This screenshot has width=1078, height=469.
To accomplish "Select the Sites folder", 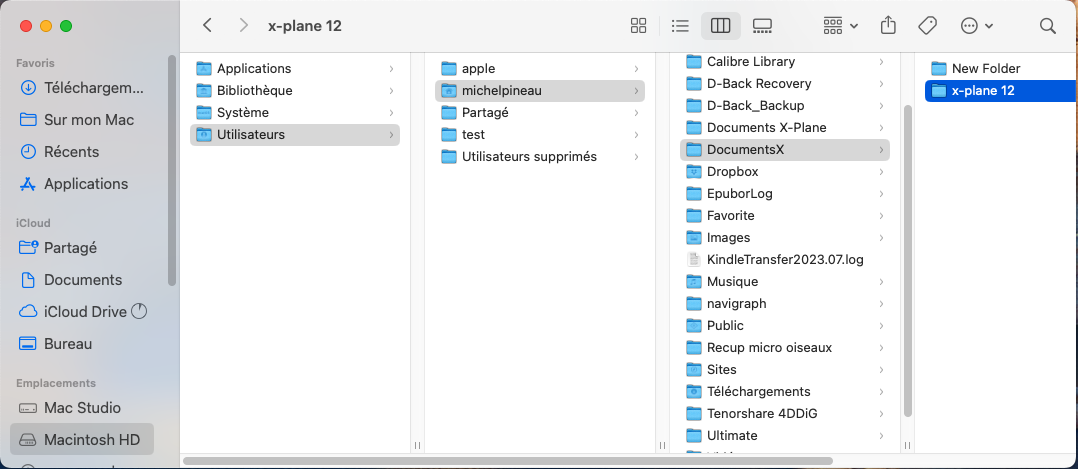I will coord(784,369).
